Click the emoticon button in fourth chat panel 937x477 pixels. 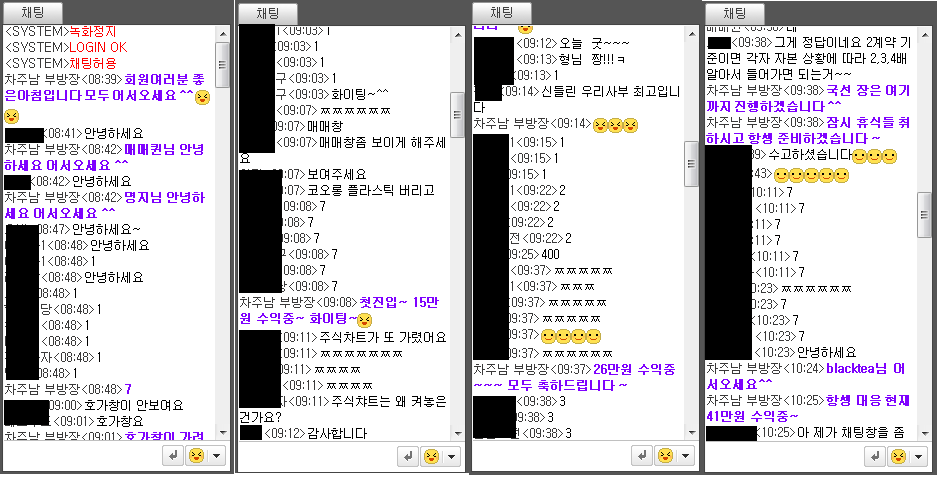[898, 457]
